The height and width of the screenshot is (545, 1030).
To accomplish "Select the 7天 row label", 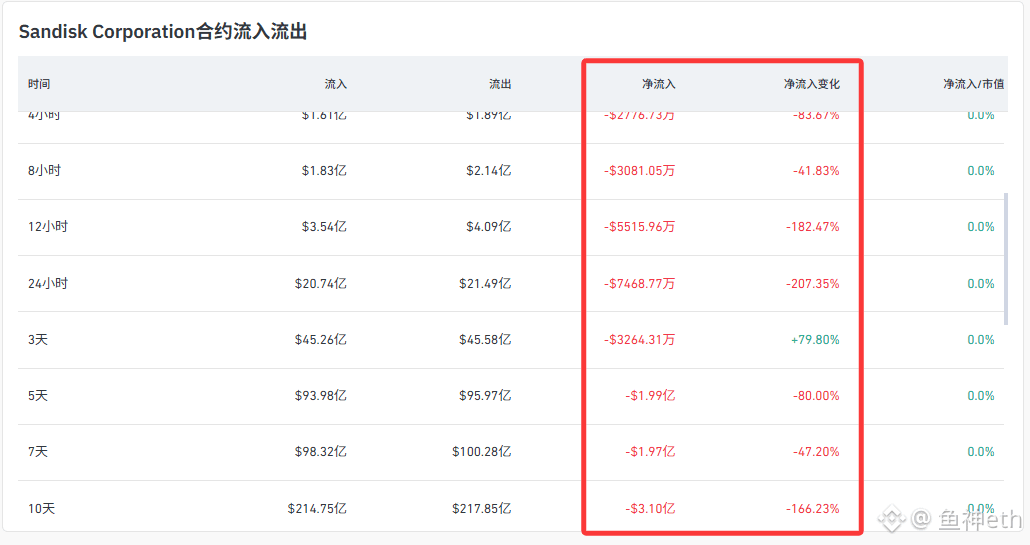I will (37, 452).
